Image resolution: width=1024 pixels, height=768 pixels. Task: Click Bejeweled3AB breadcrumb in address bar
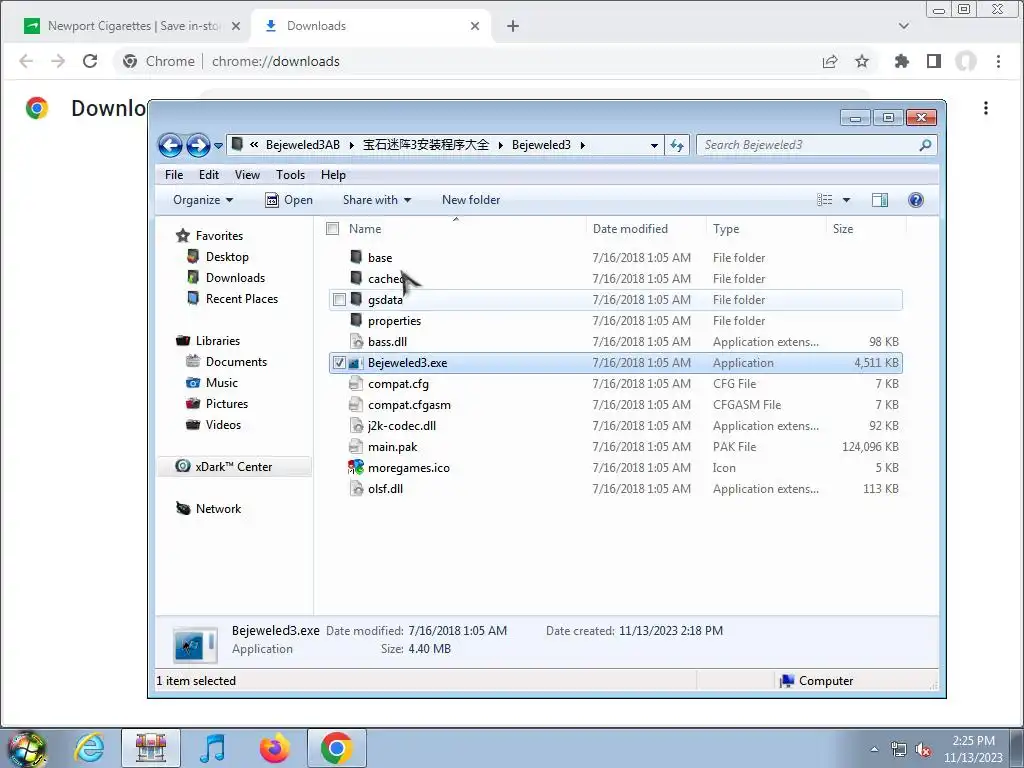[302, 145]
